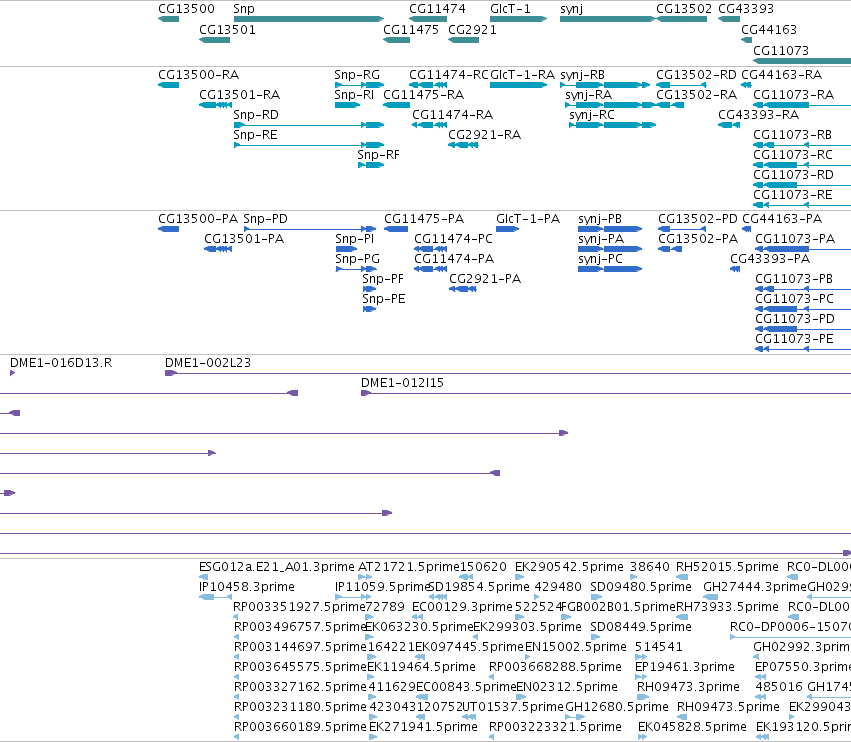Click protein CG13500-PA label

[x=198, y=219]
